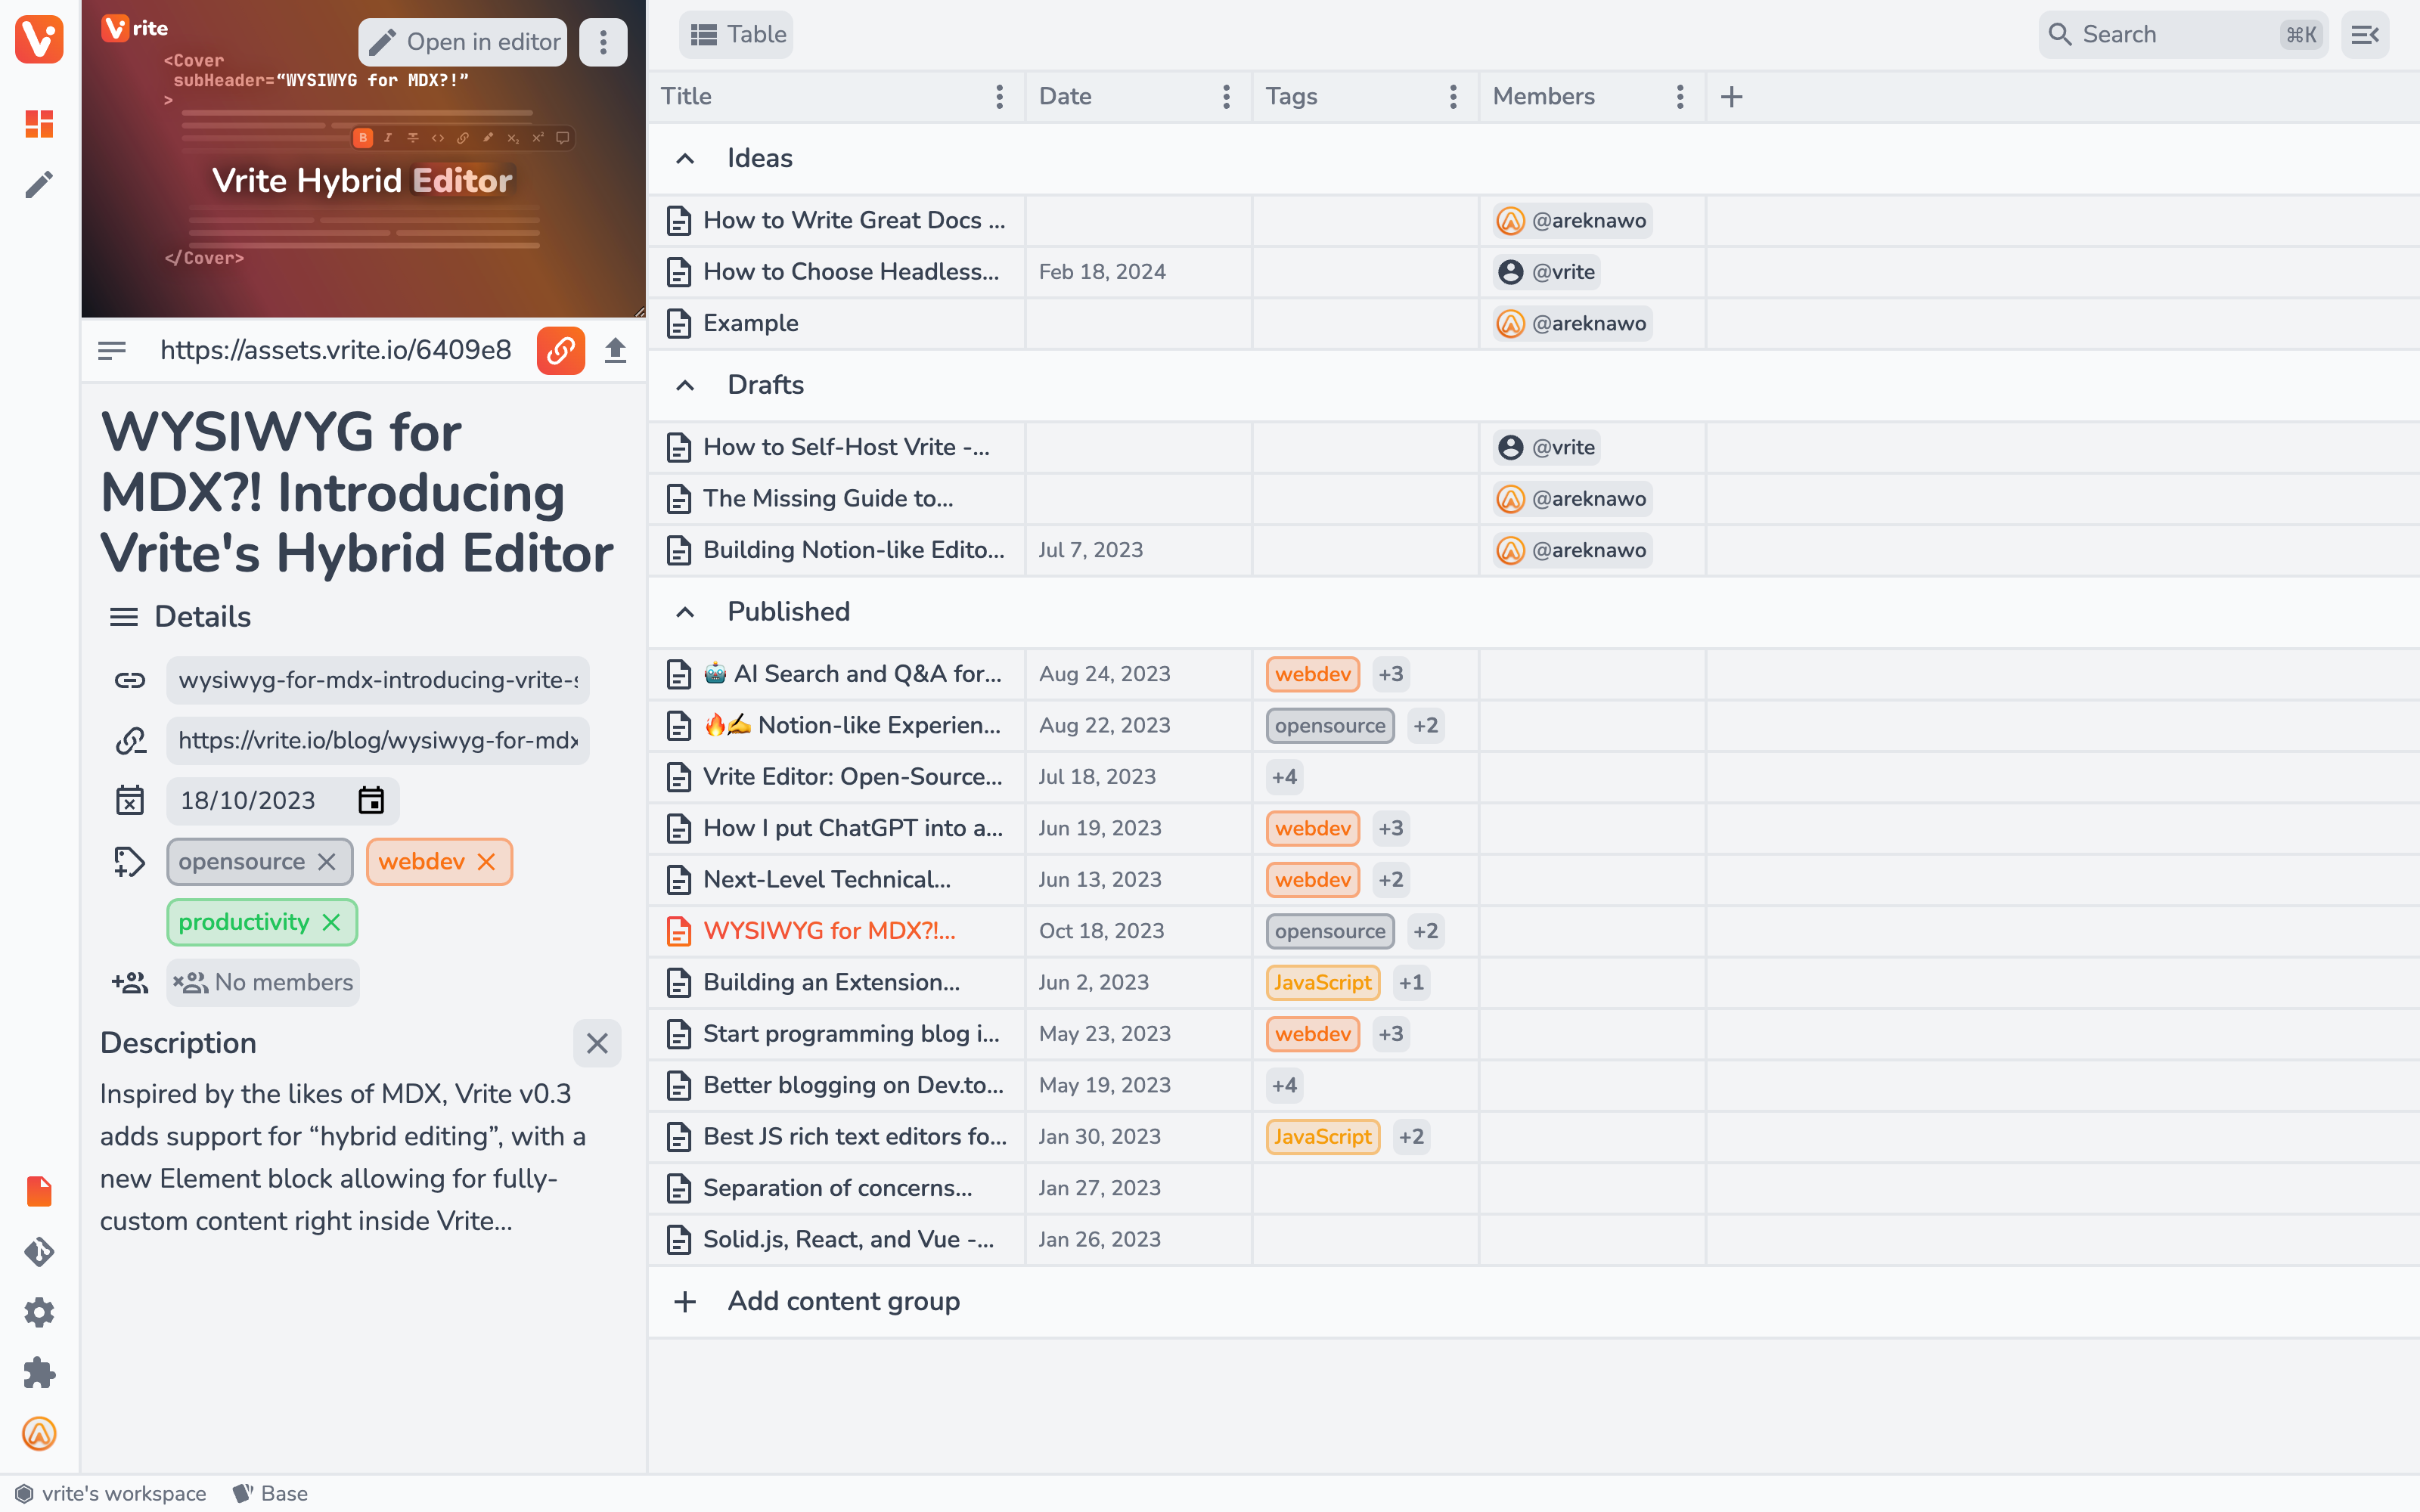The height and width of the screenshot is (1512, 2420).
Task: Click the upload cover image icon
Action: [615, 350]
